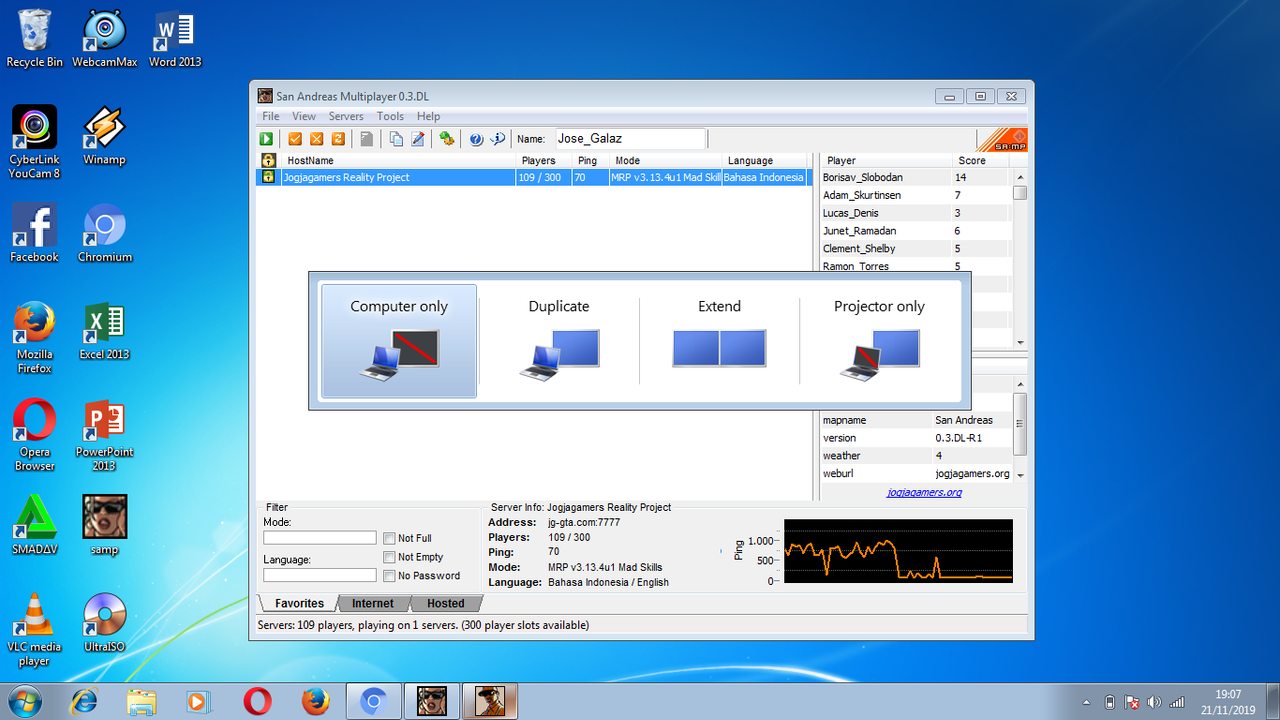Click the volume speaker tray icon
Screen dimensions: 1280x720
pos(1155,701)
